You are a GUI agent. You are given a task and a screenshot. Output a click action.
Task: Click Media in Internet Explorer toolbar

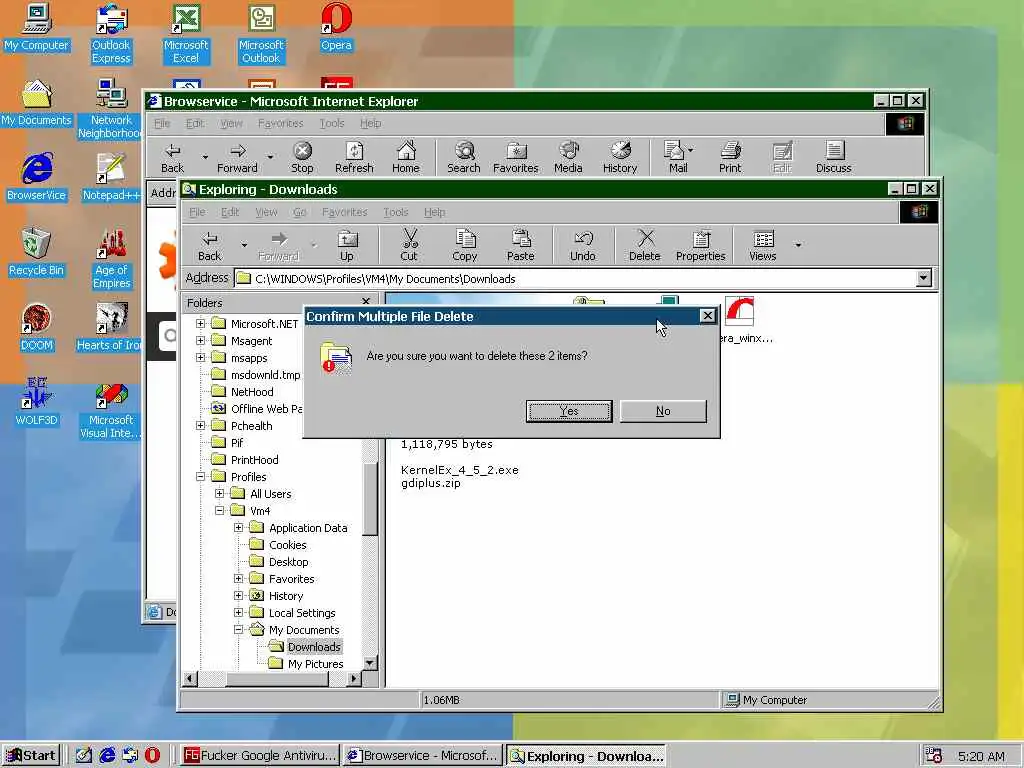point(568,158)
